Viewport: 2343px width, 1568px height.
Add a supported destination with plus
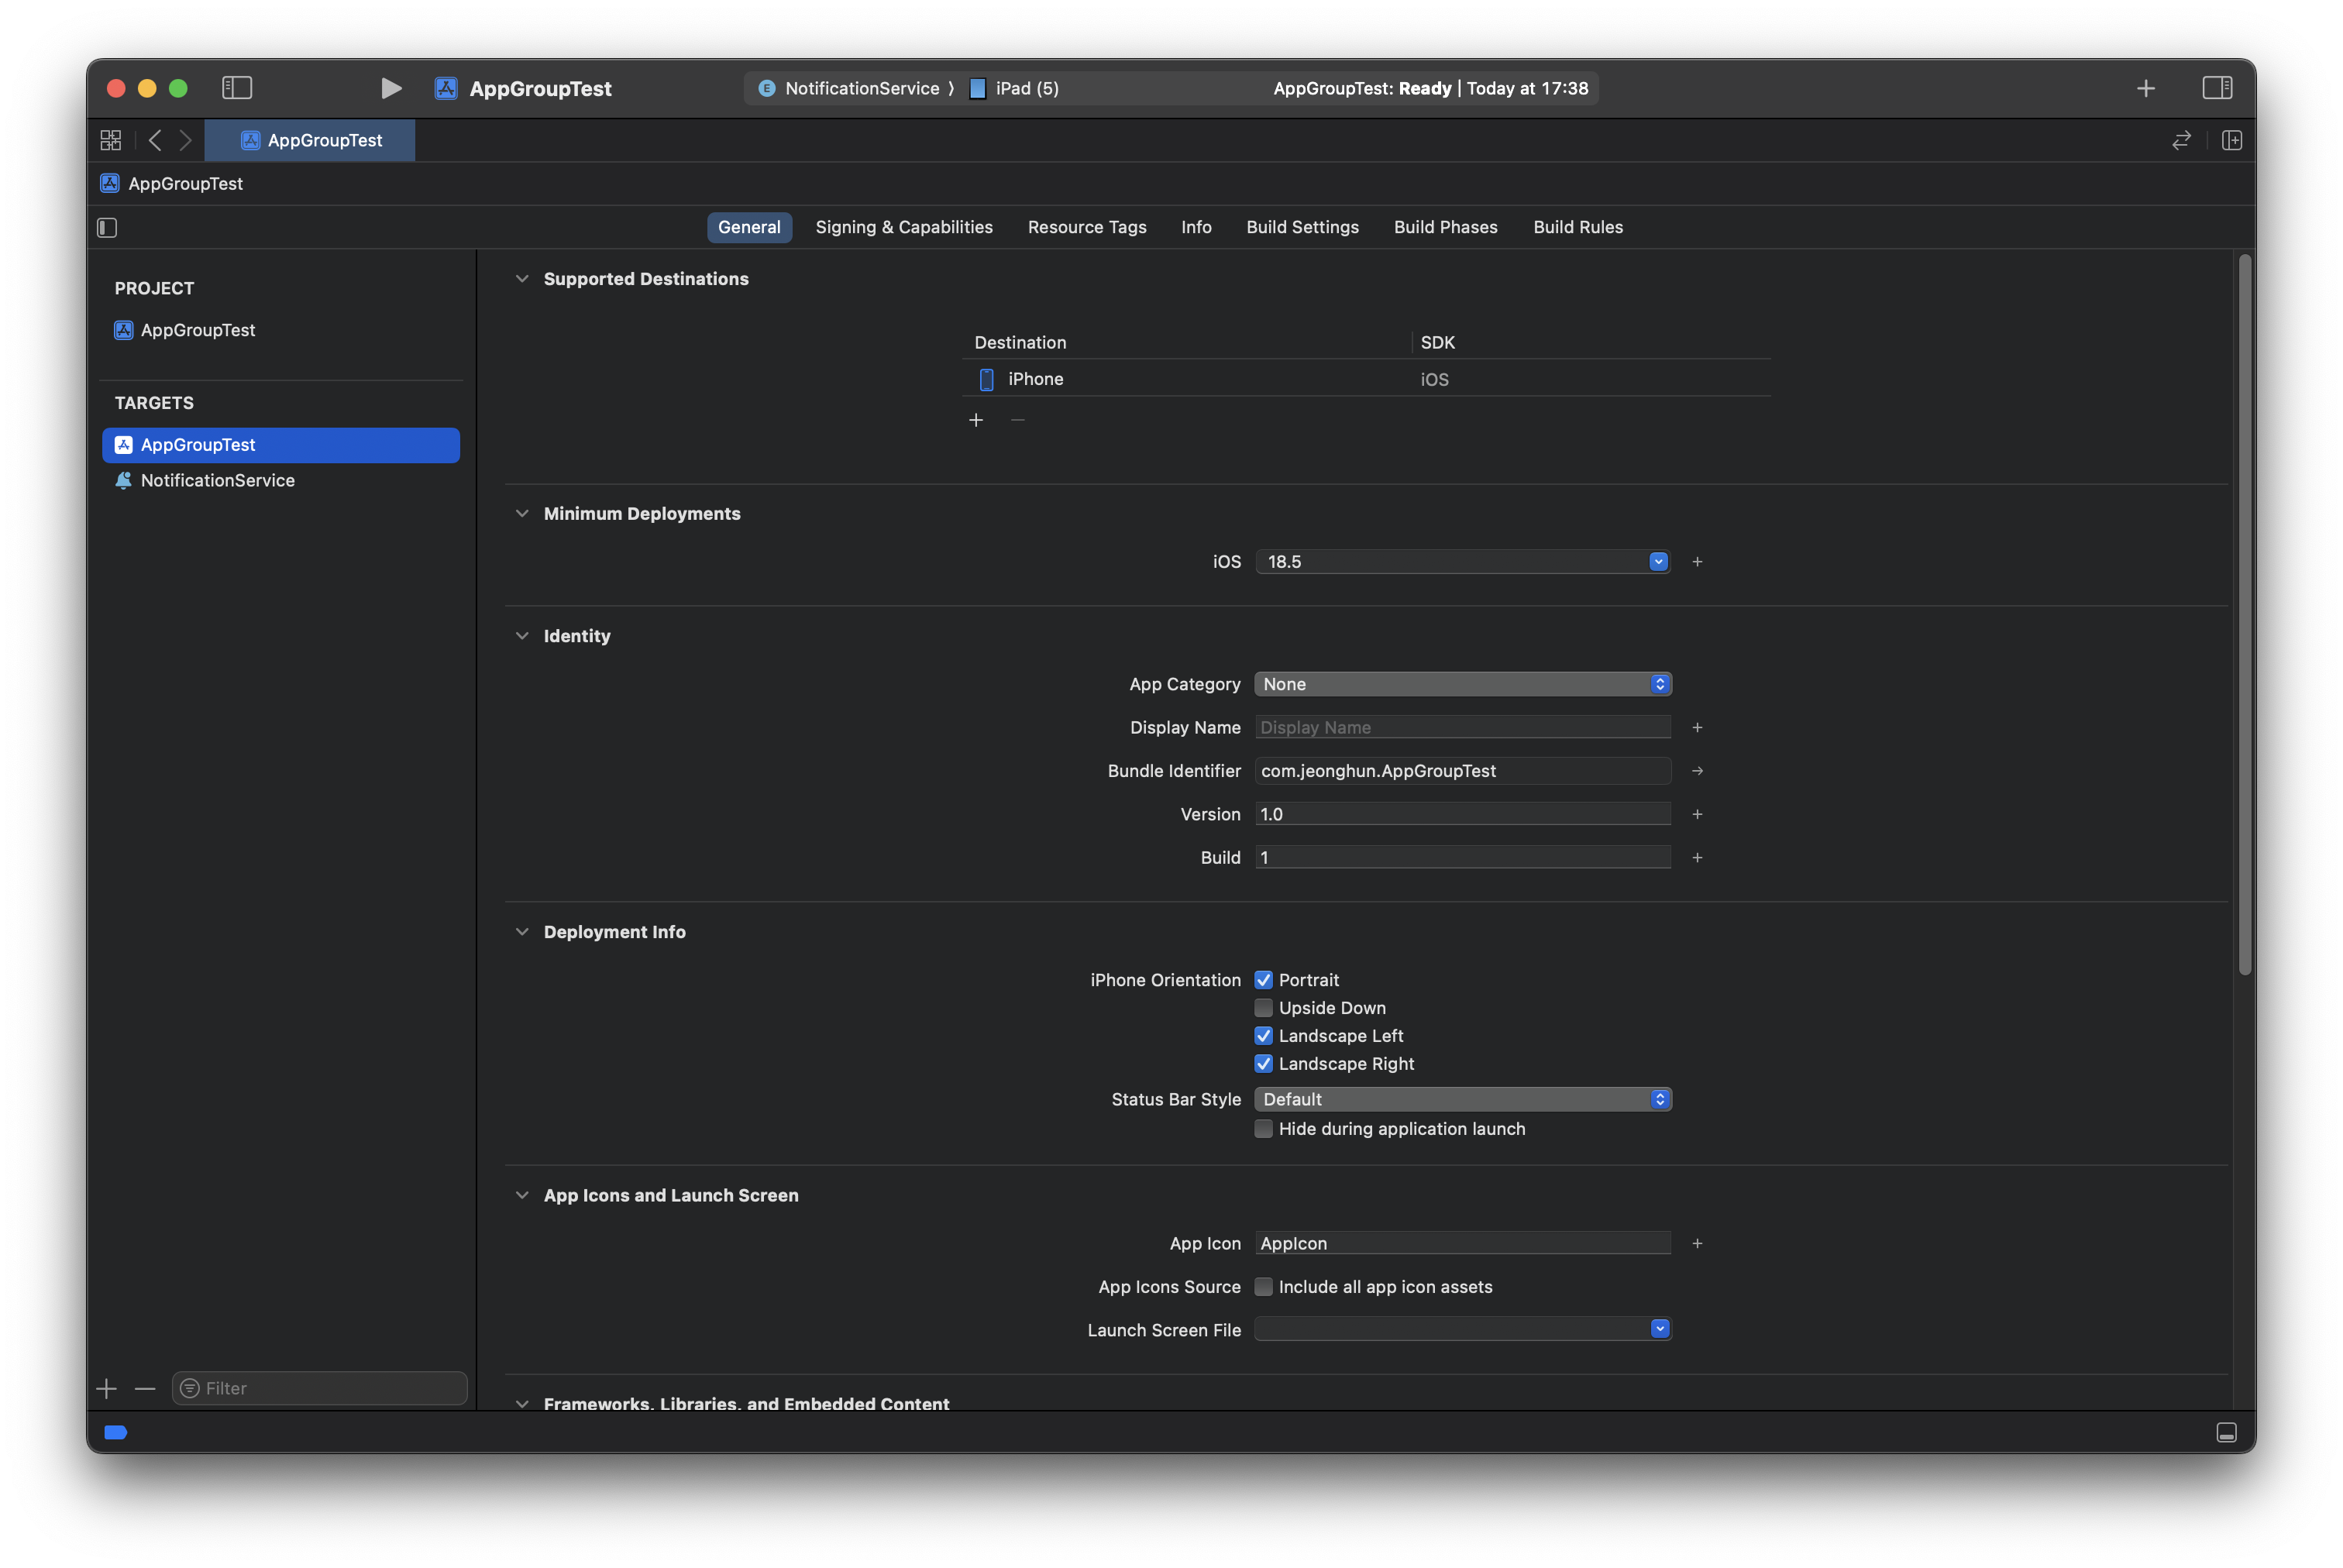point(976,420)
